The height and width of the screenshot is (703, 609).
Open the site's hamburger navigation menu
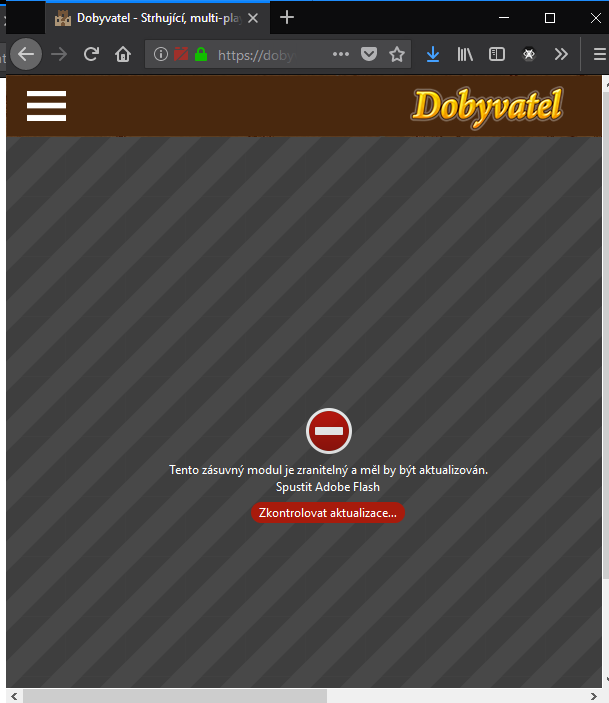[46, 106]
